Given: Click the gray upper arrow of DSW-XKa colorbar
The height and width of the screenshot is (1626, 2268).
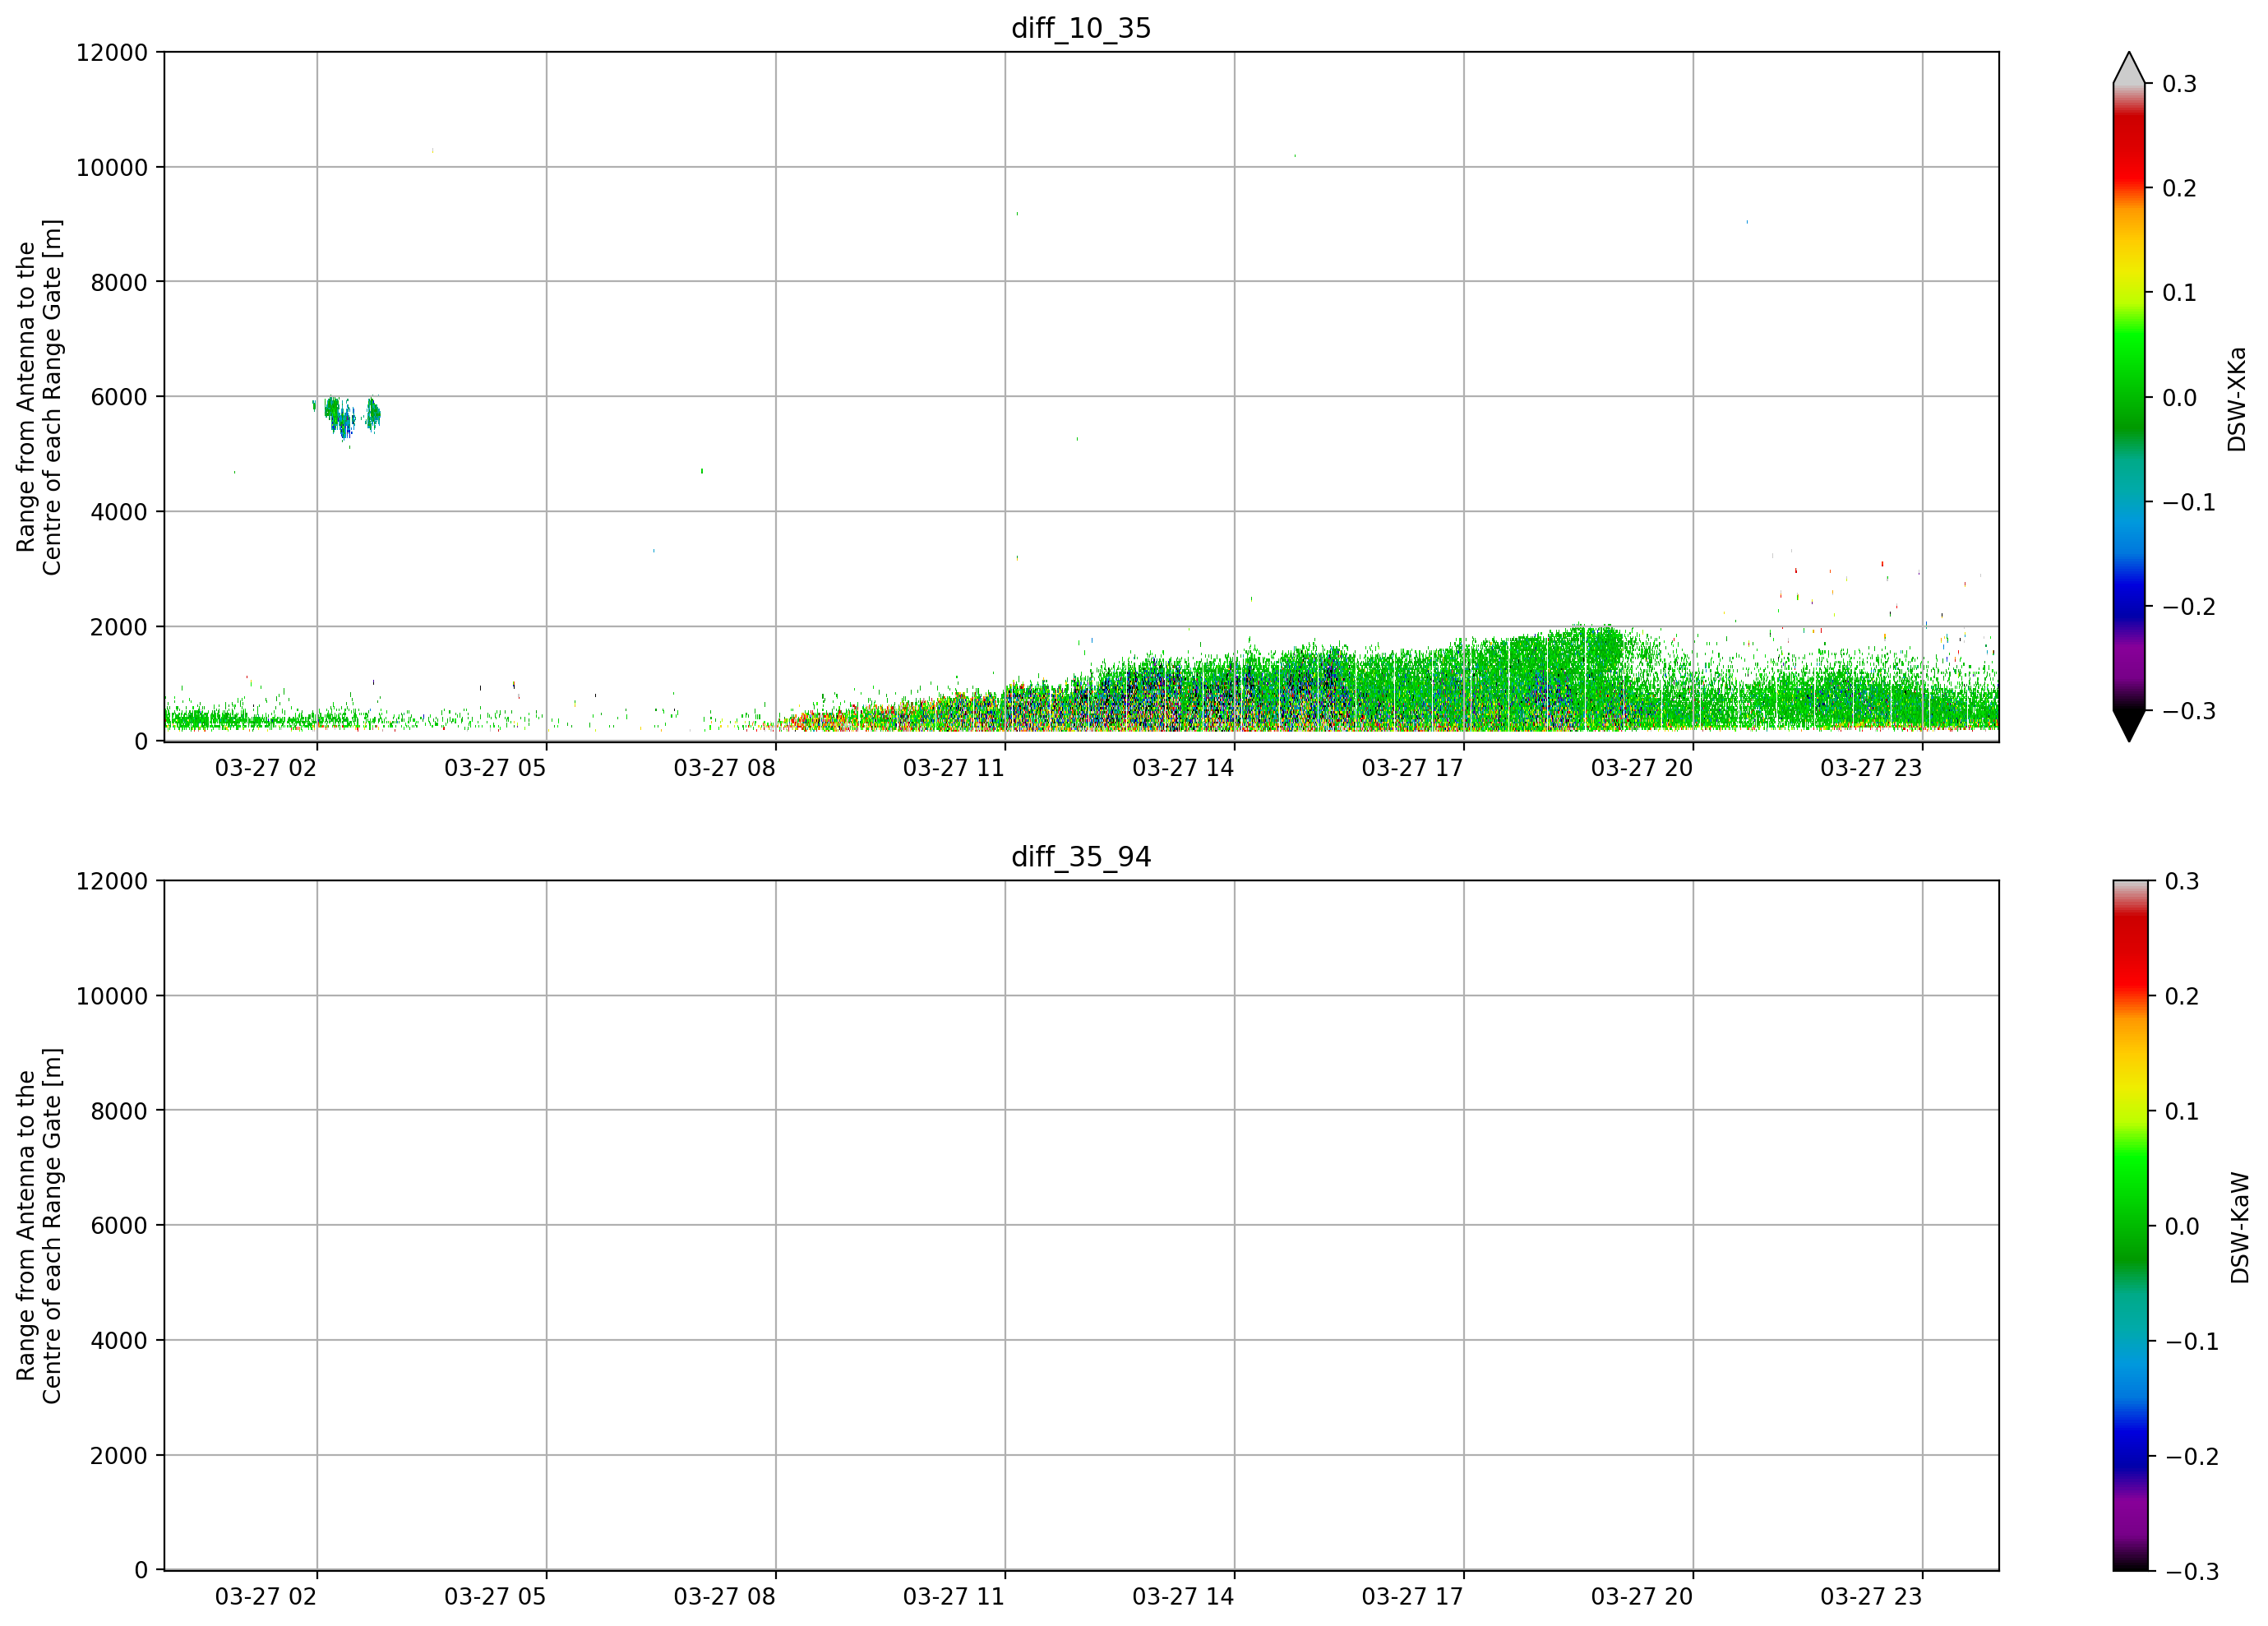Looking at the screenshot, I should coord(2129,68).
